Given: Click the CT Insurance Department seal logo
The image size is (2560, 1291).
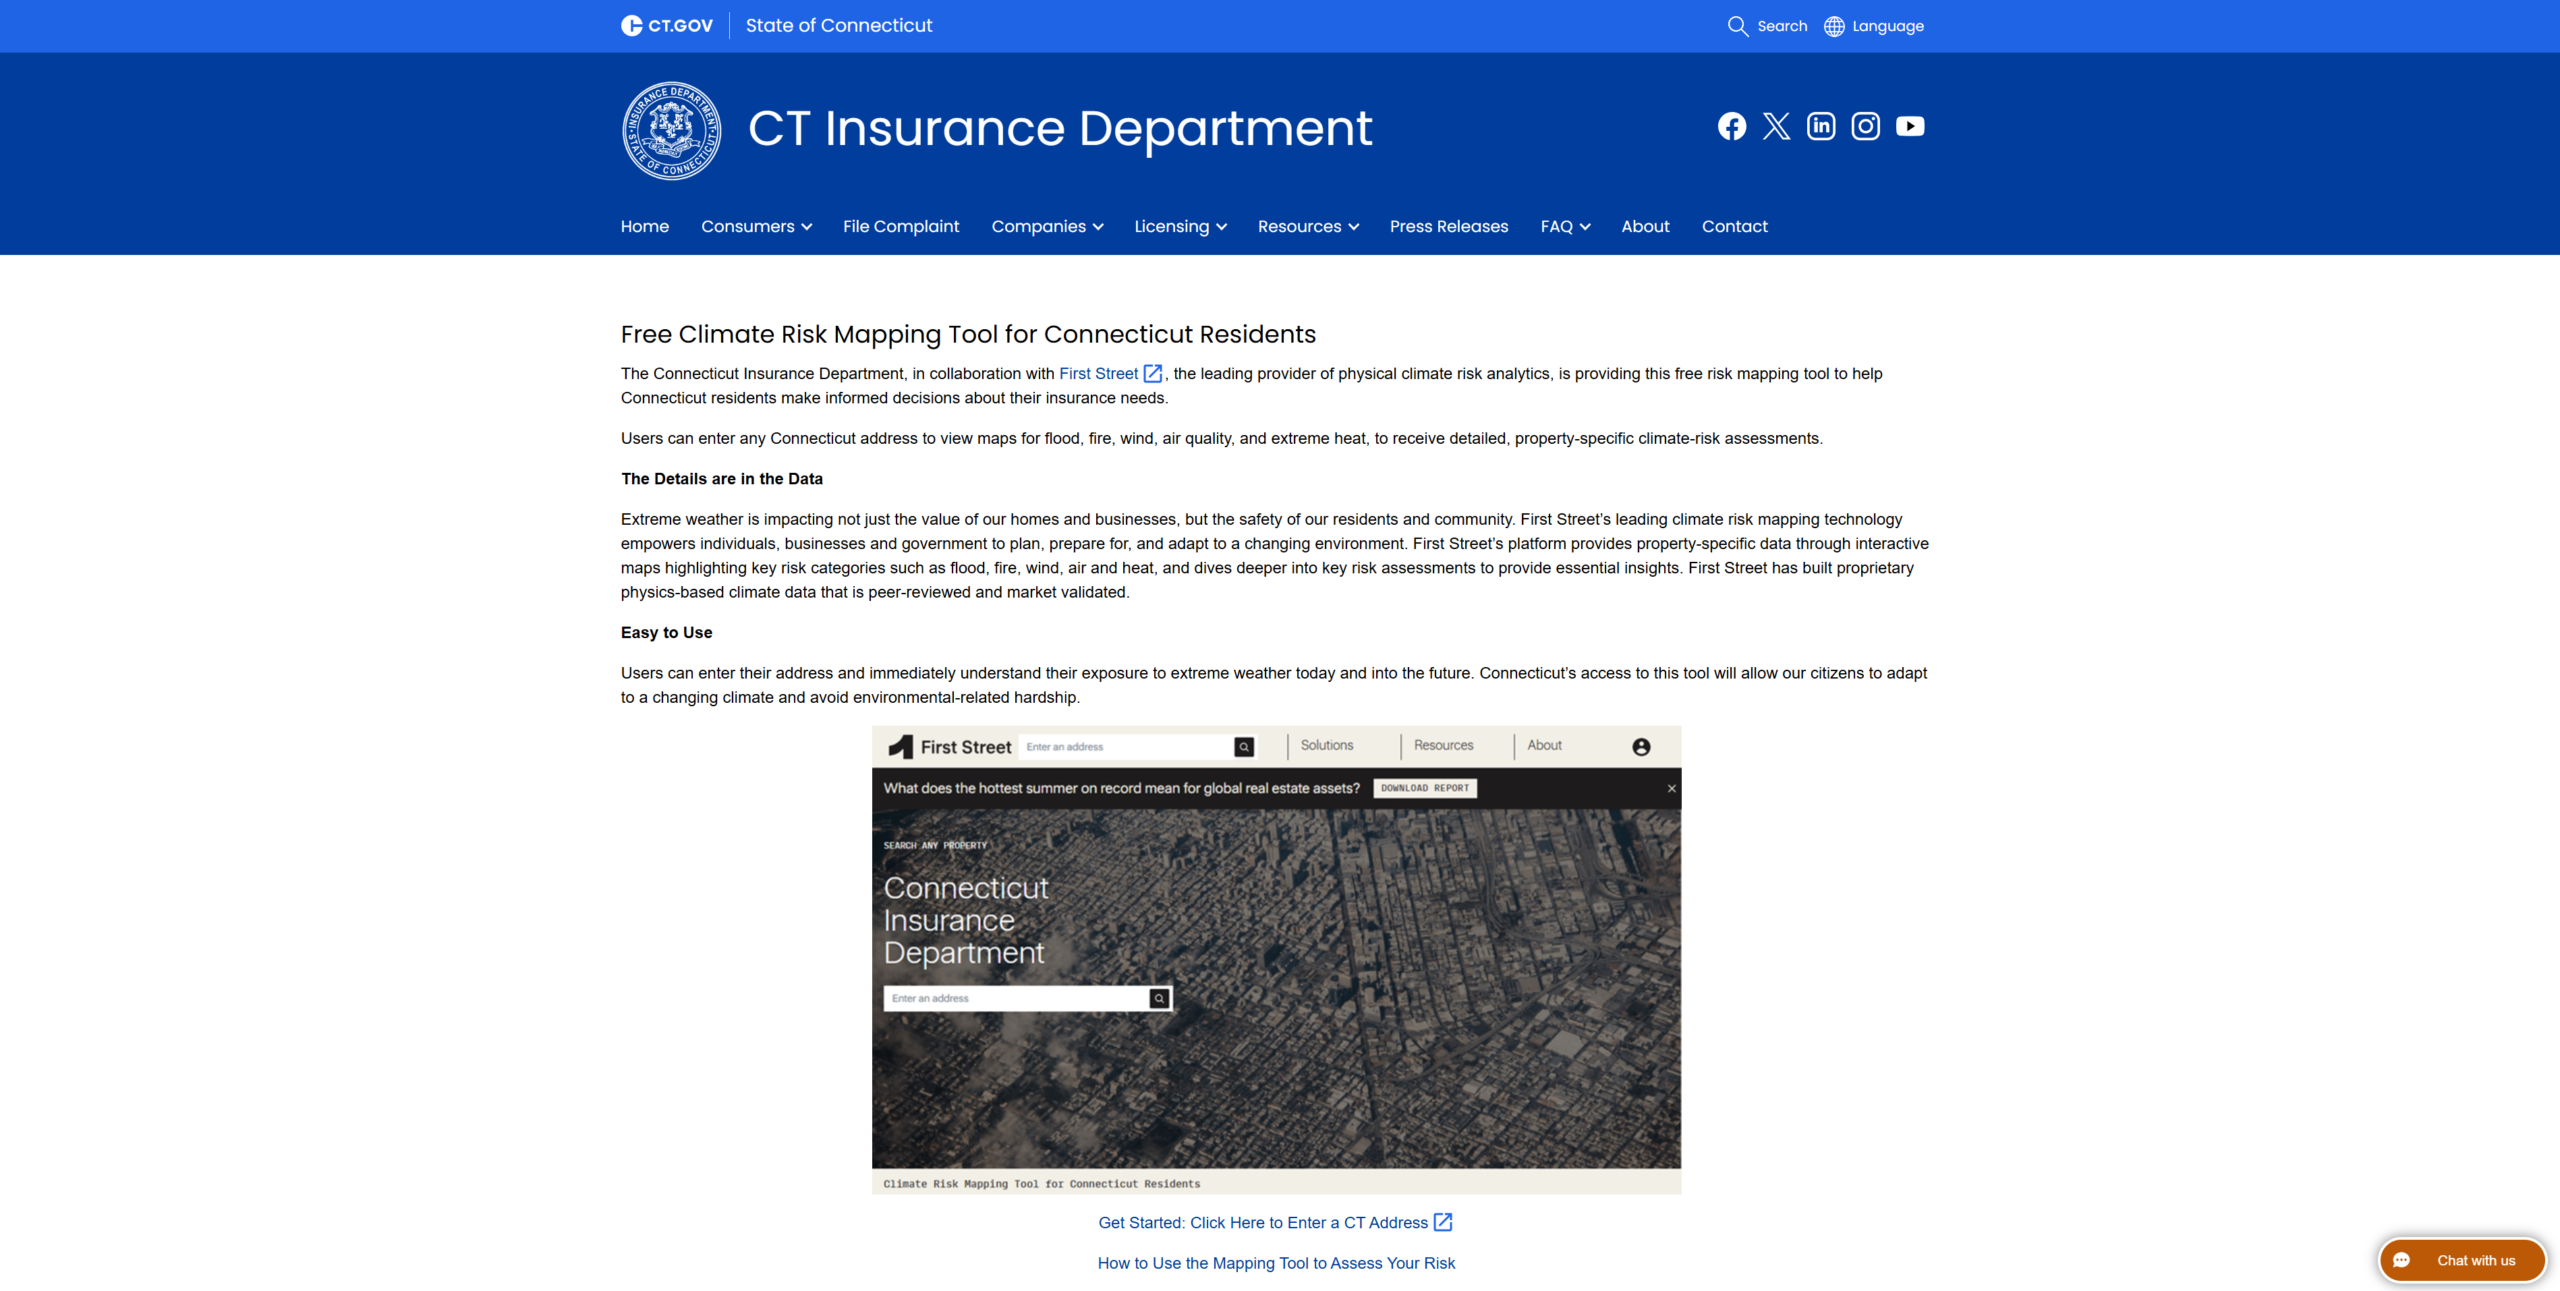Looking at the screenshot, I should (671, 130).
